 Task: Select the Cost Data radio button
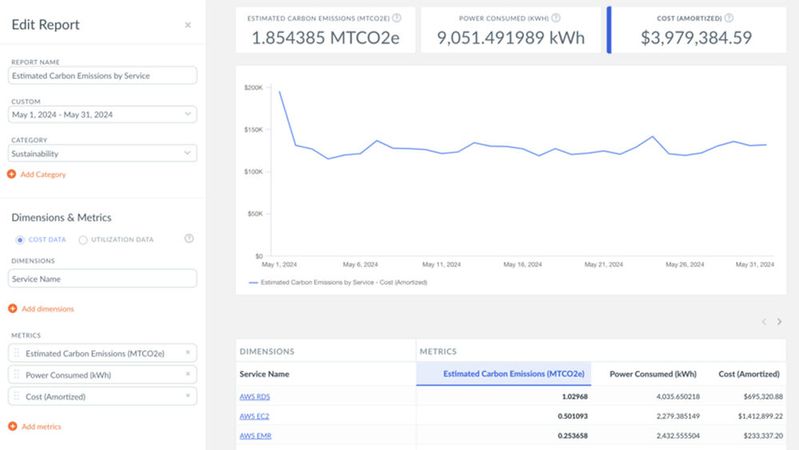click(x=20, y=240)
